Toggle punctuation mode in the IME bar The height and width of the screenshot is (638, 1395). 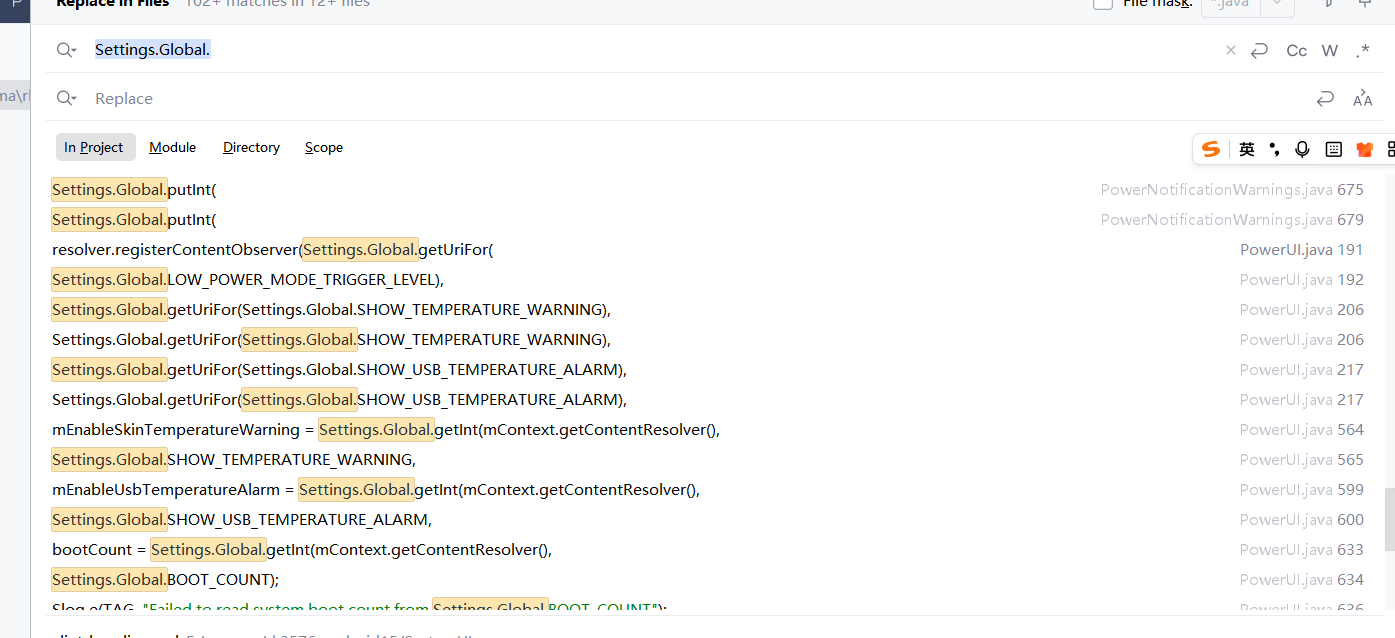coord(1274,149)
